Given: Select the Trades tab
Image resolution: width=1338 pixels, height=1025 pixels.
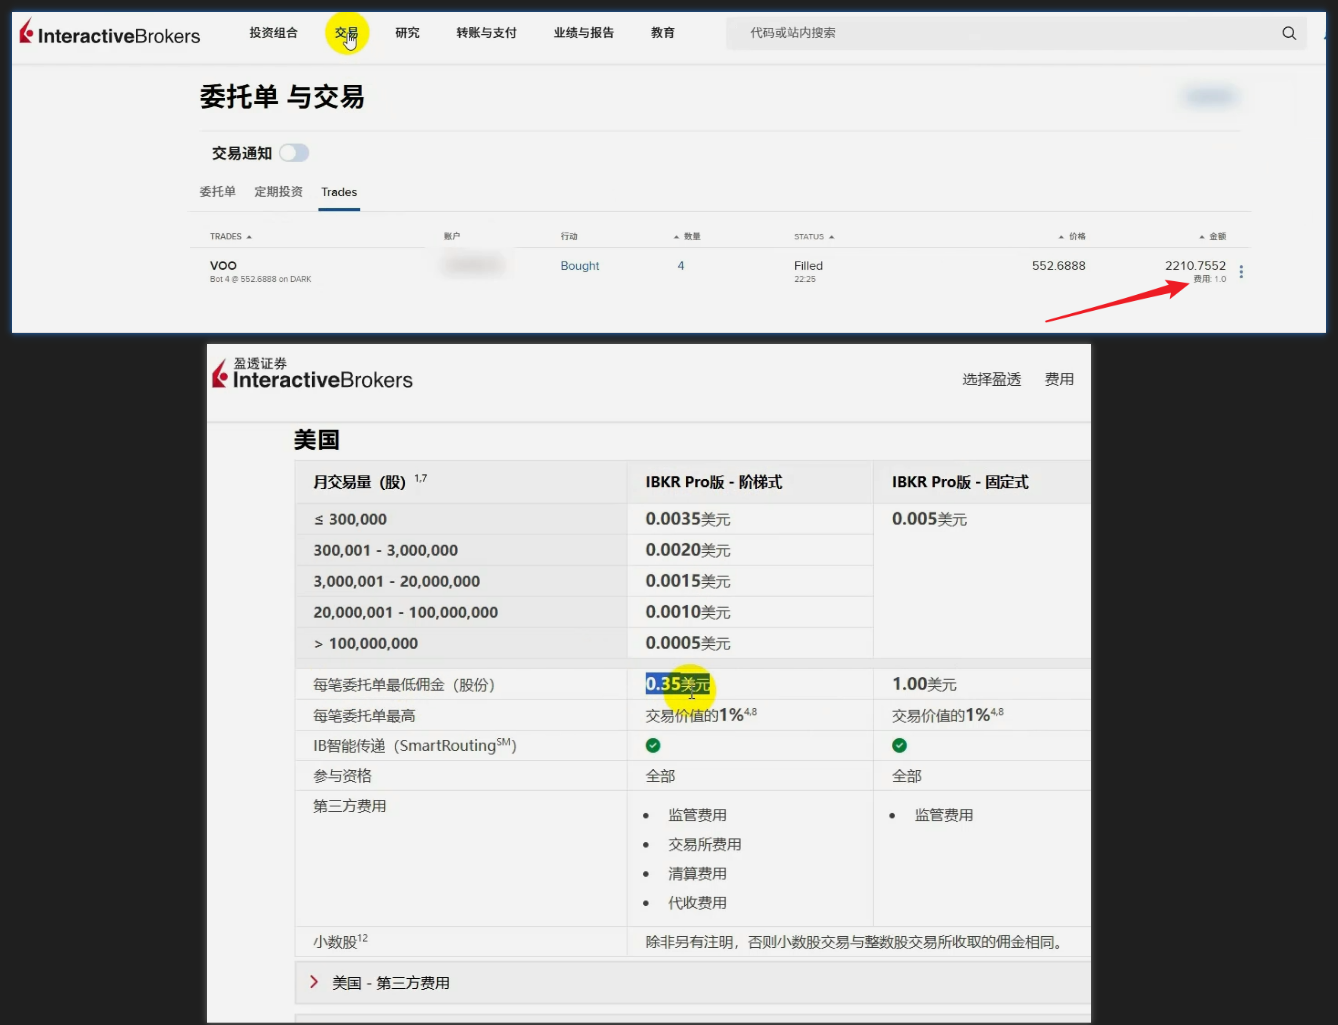Looking at the screenshot, I should point(339,192).
